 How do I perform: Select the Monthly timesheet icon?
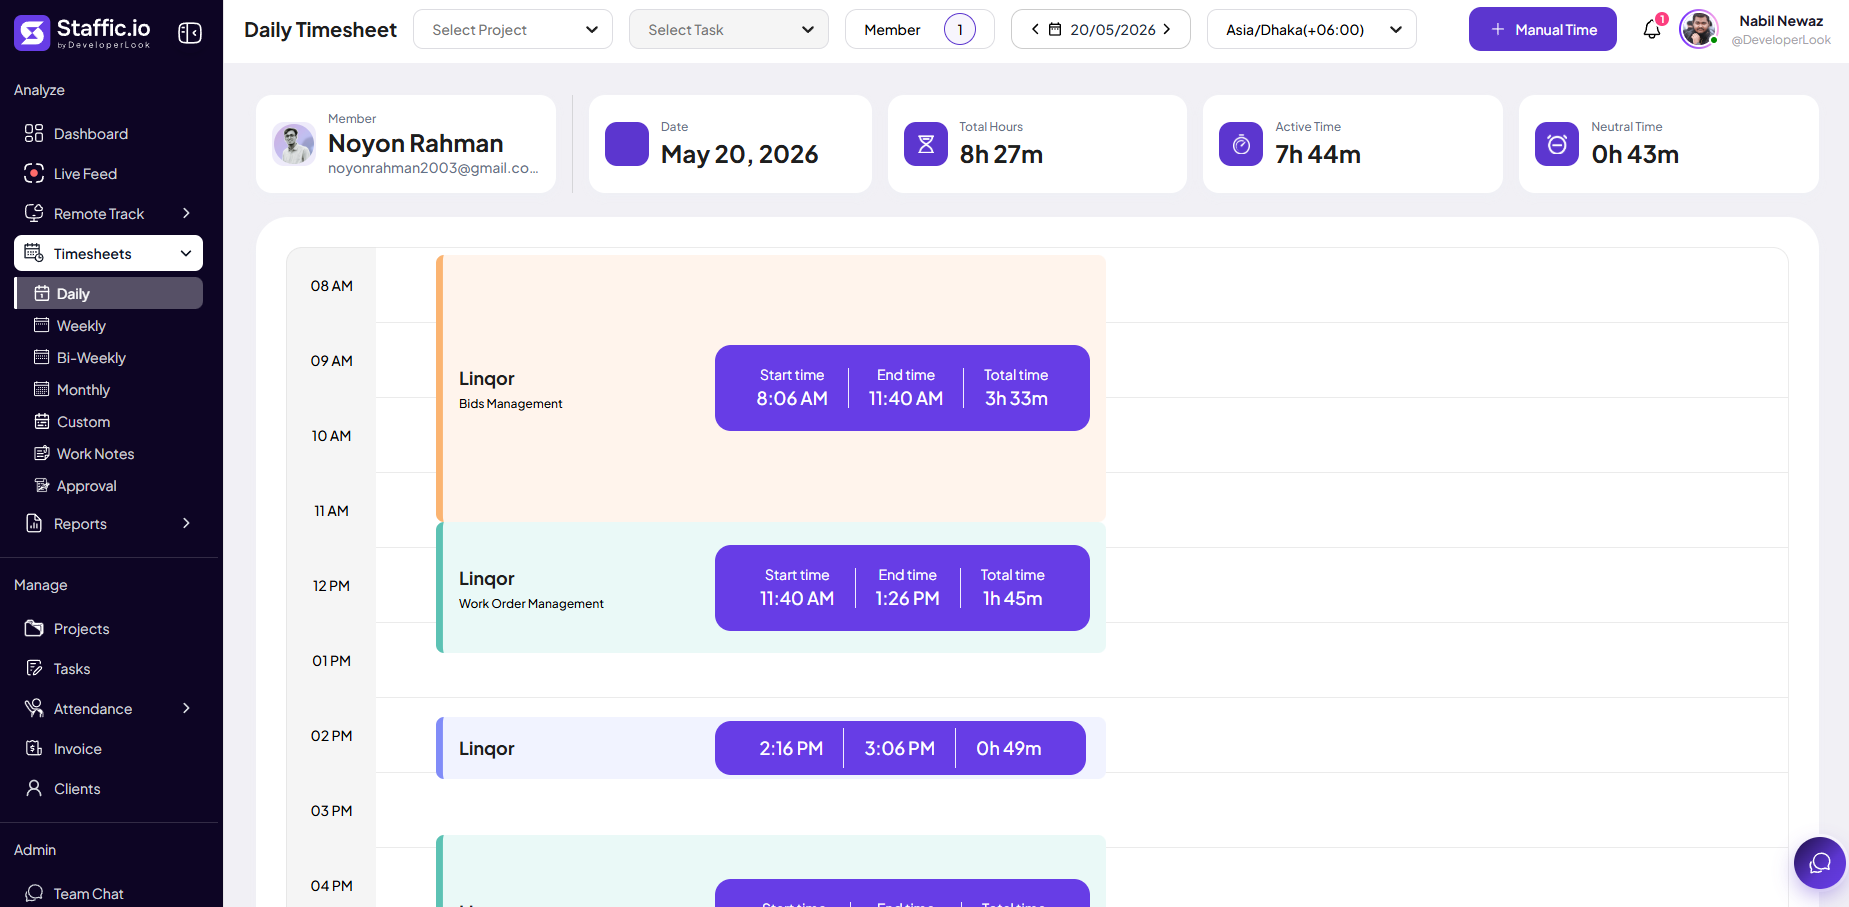pos(42,389)
